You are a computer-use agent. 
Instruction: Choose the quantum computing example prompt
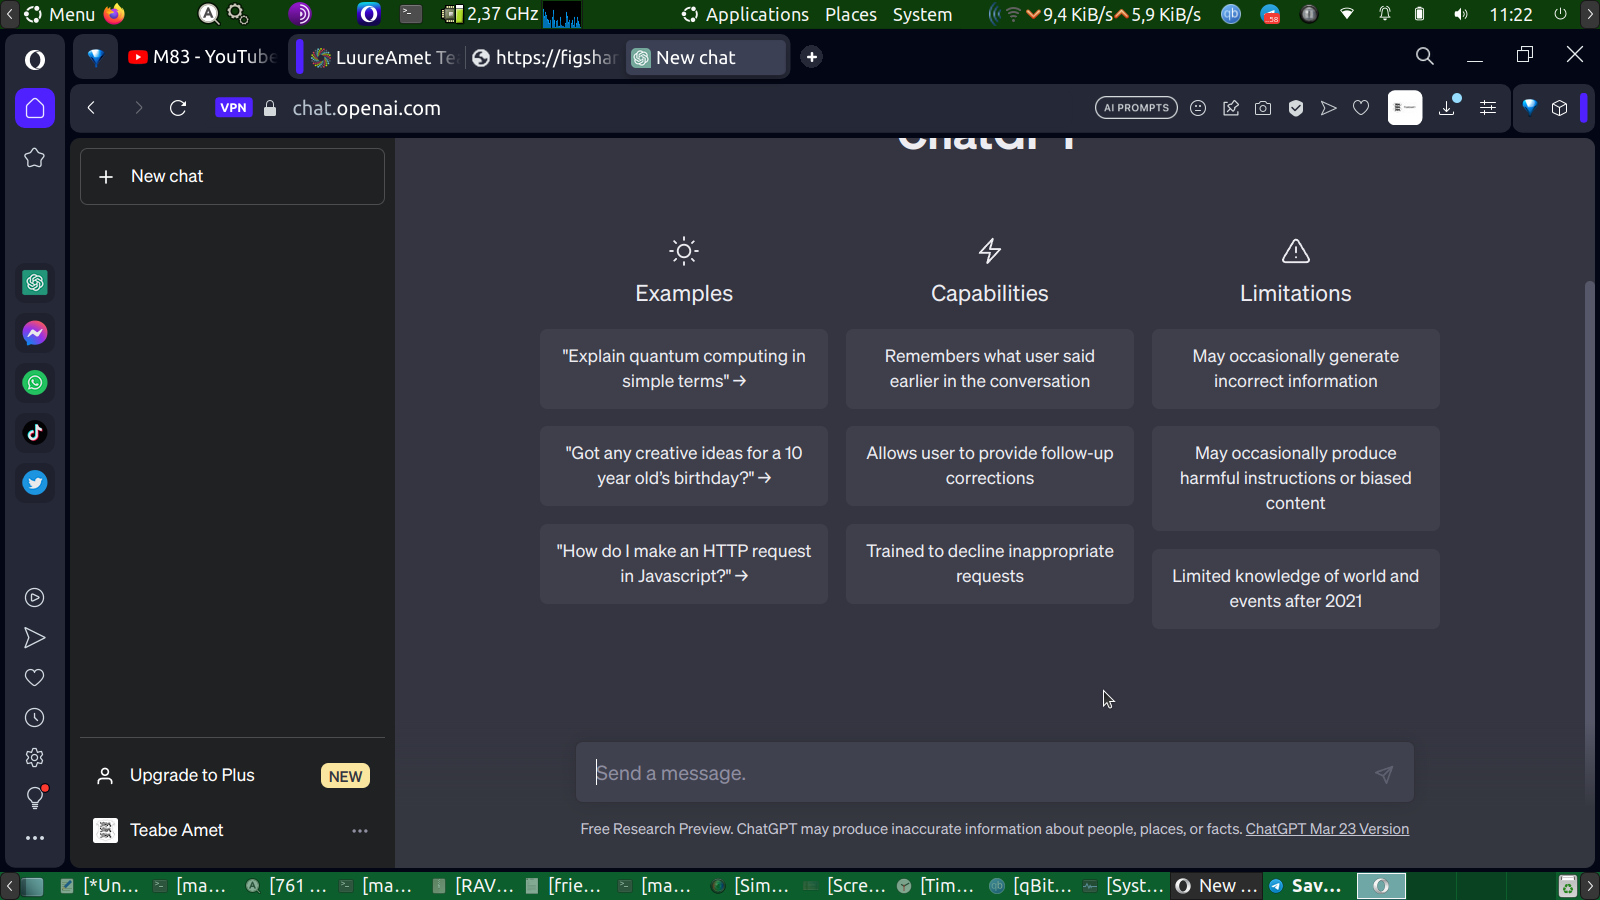tap(684, 369)
